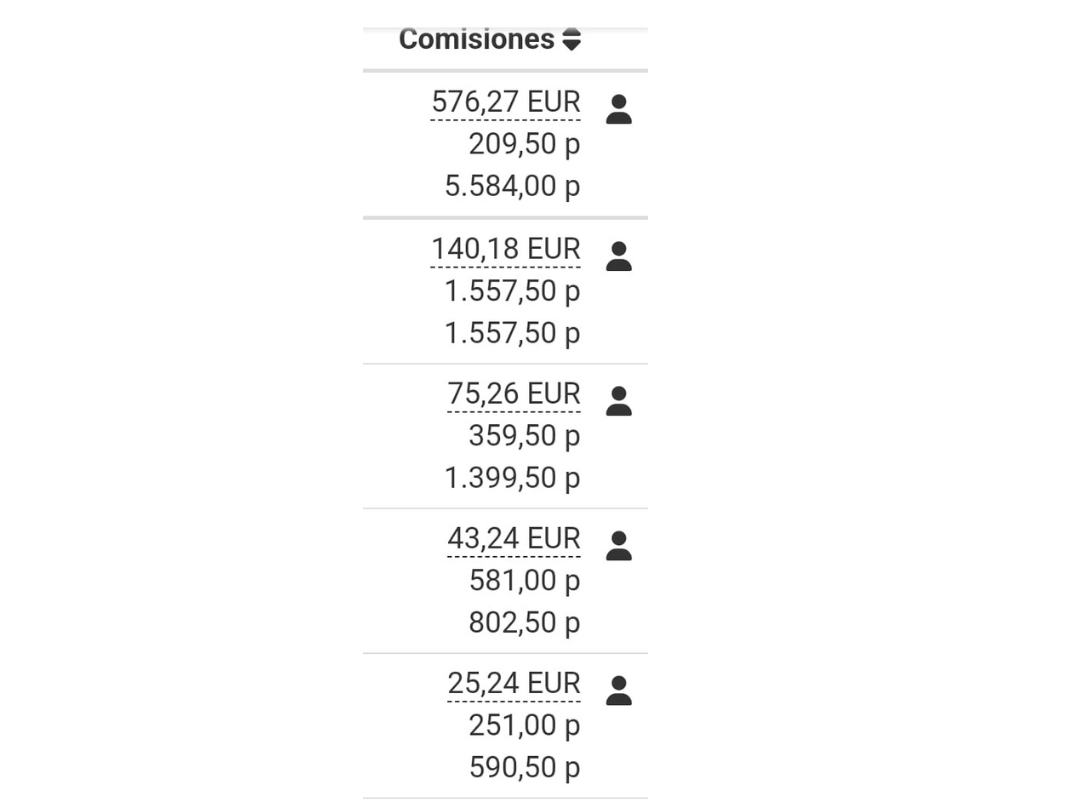Click the person icon next to 75,26 EUR

click(x=620, y=400)
